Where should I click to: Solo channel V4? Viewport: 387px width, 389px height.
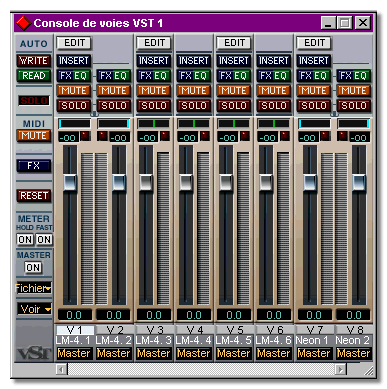[194, 106]
